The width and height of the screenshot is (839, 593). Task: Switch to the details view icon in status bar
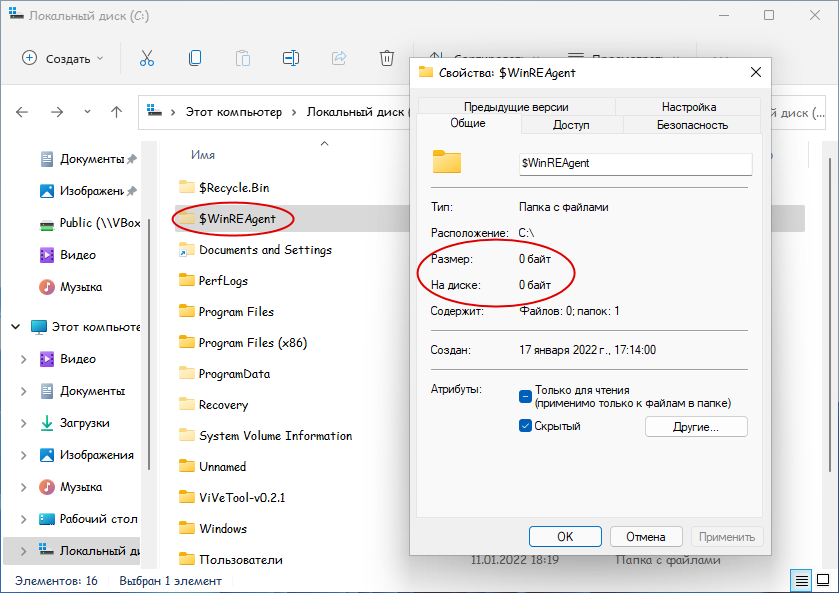click(x=801, y=580)
